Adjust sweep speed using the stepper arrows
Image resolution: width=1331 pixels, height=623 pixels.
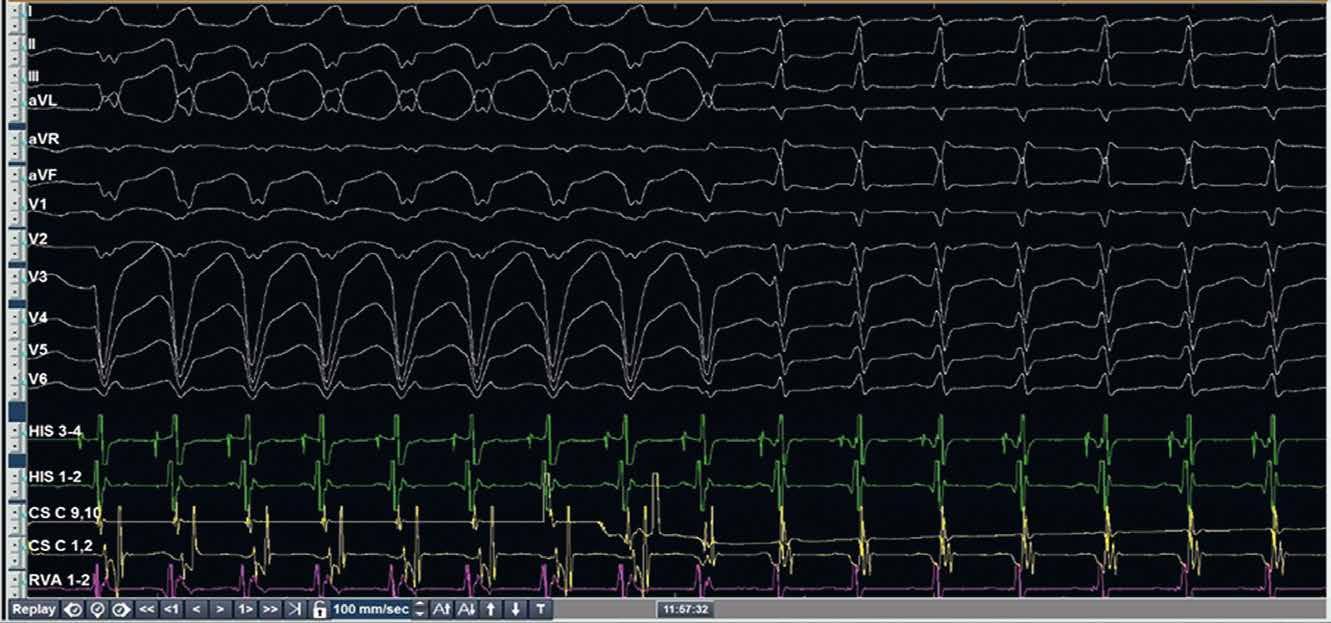click(x=420, y=609)
